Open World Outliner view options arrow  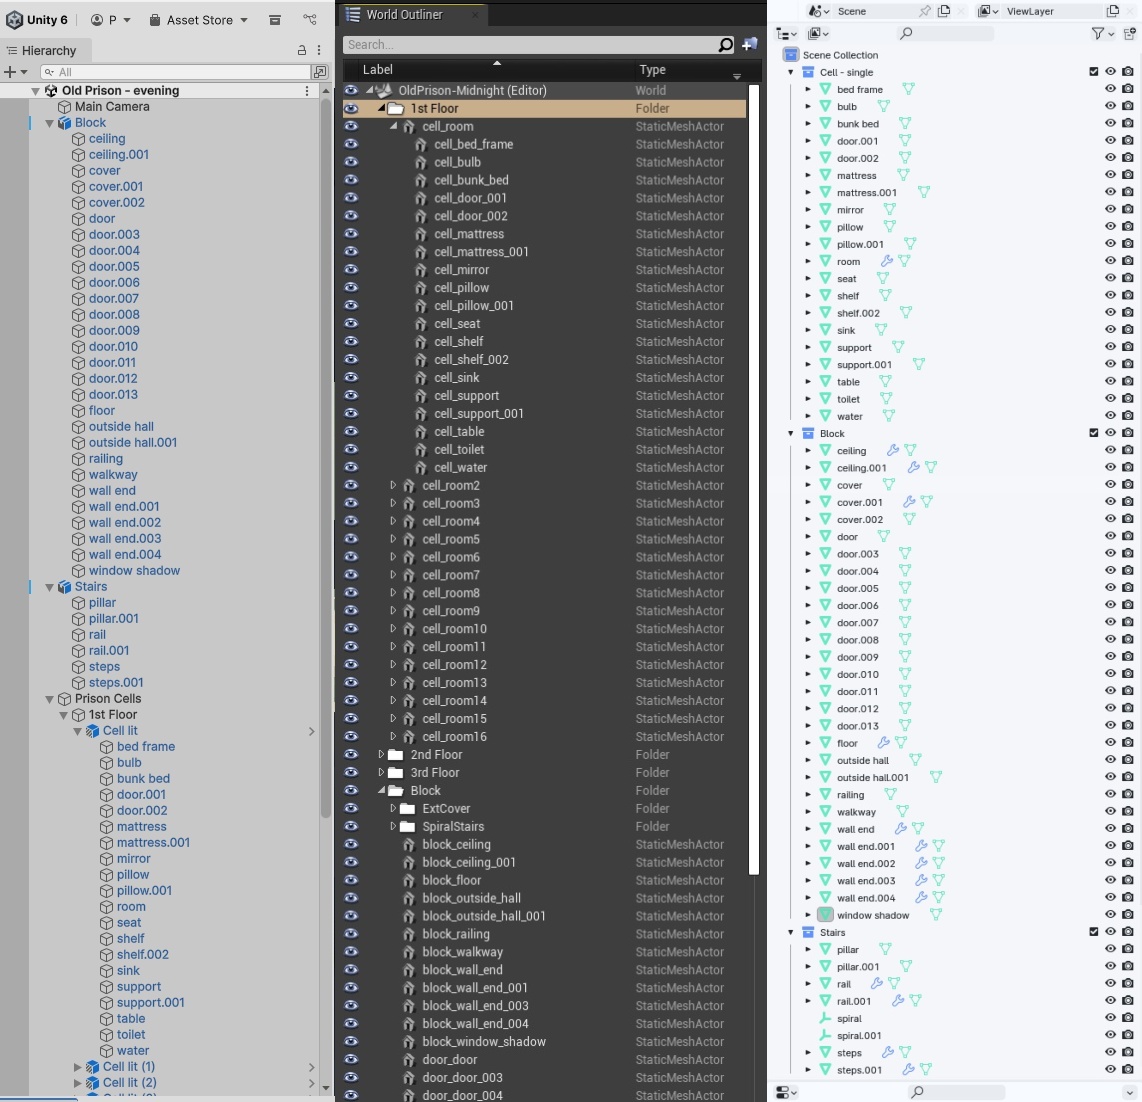(x=736, y=76)
